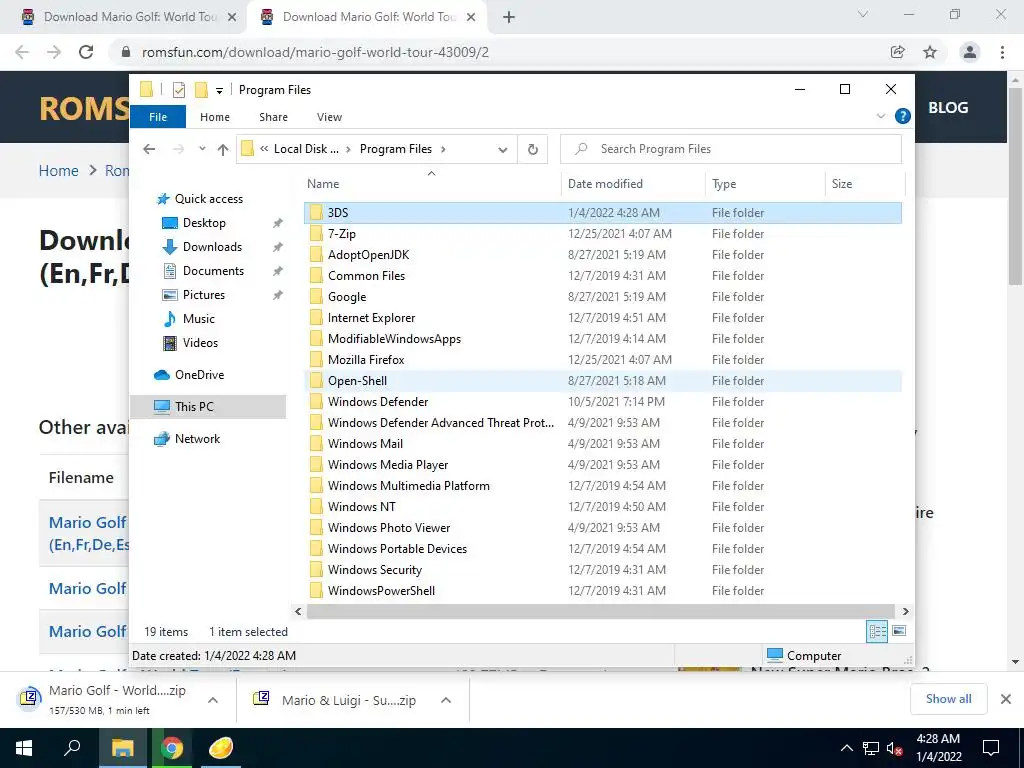Select the WindowsPowerShell folder
The image size is (1024, 768).
602,590
